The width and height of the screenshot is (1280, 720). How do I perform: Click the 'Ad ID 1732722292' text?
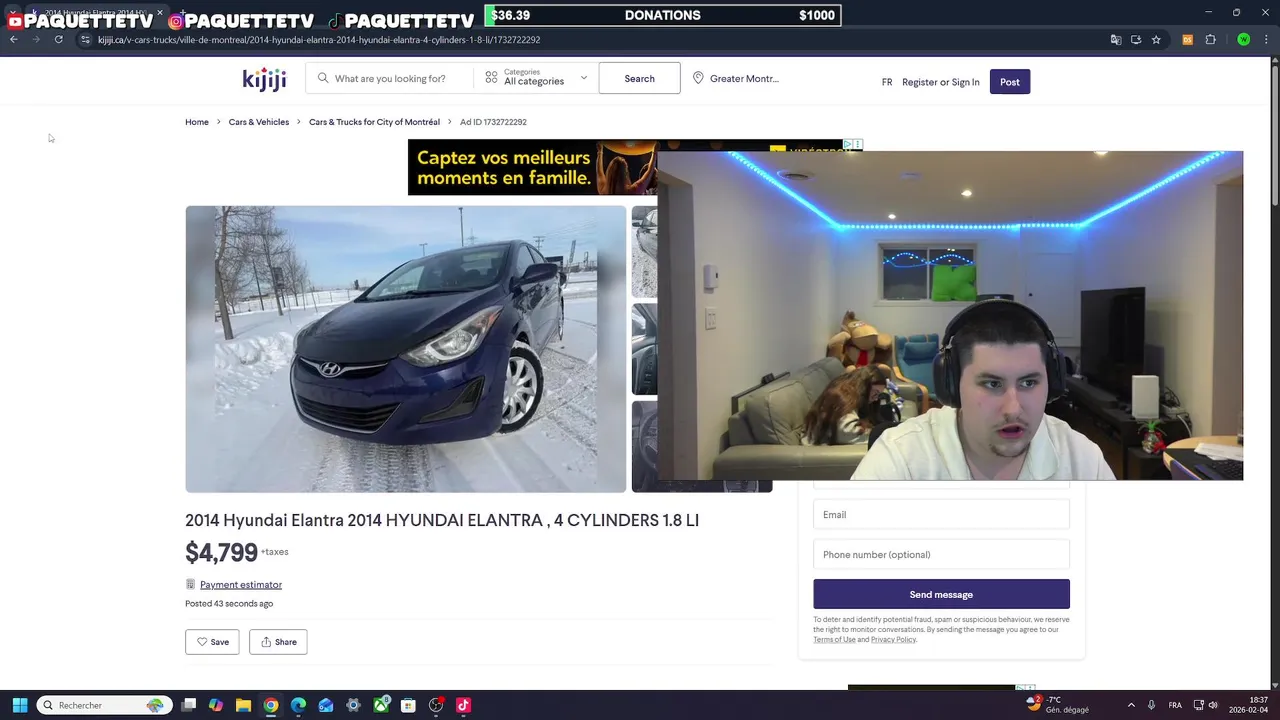[493, 122]
